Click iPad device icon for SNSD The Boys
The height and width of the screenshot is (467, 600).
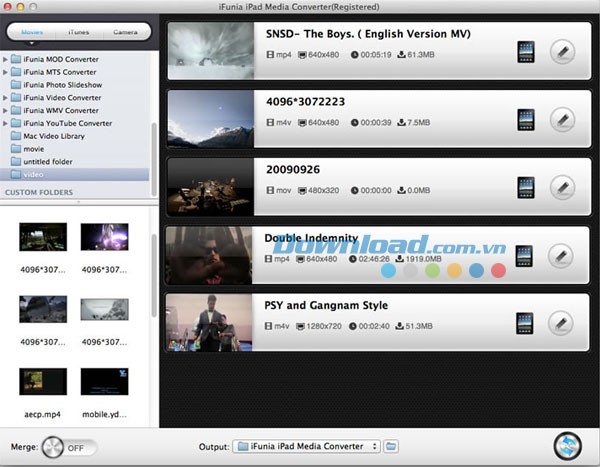pyautogui.click(x=526, y=52)
